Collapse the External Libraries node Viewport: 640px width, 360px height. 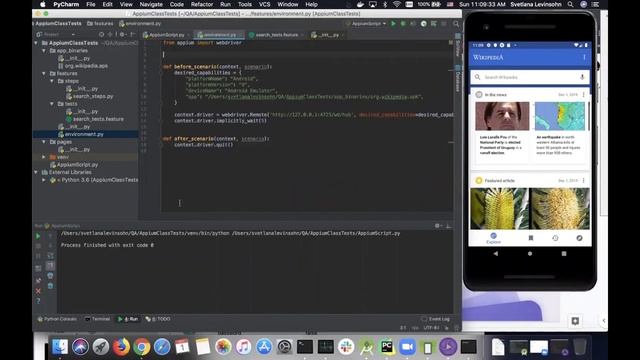(36, 172)
